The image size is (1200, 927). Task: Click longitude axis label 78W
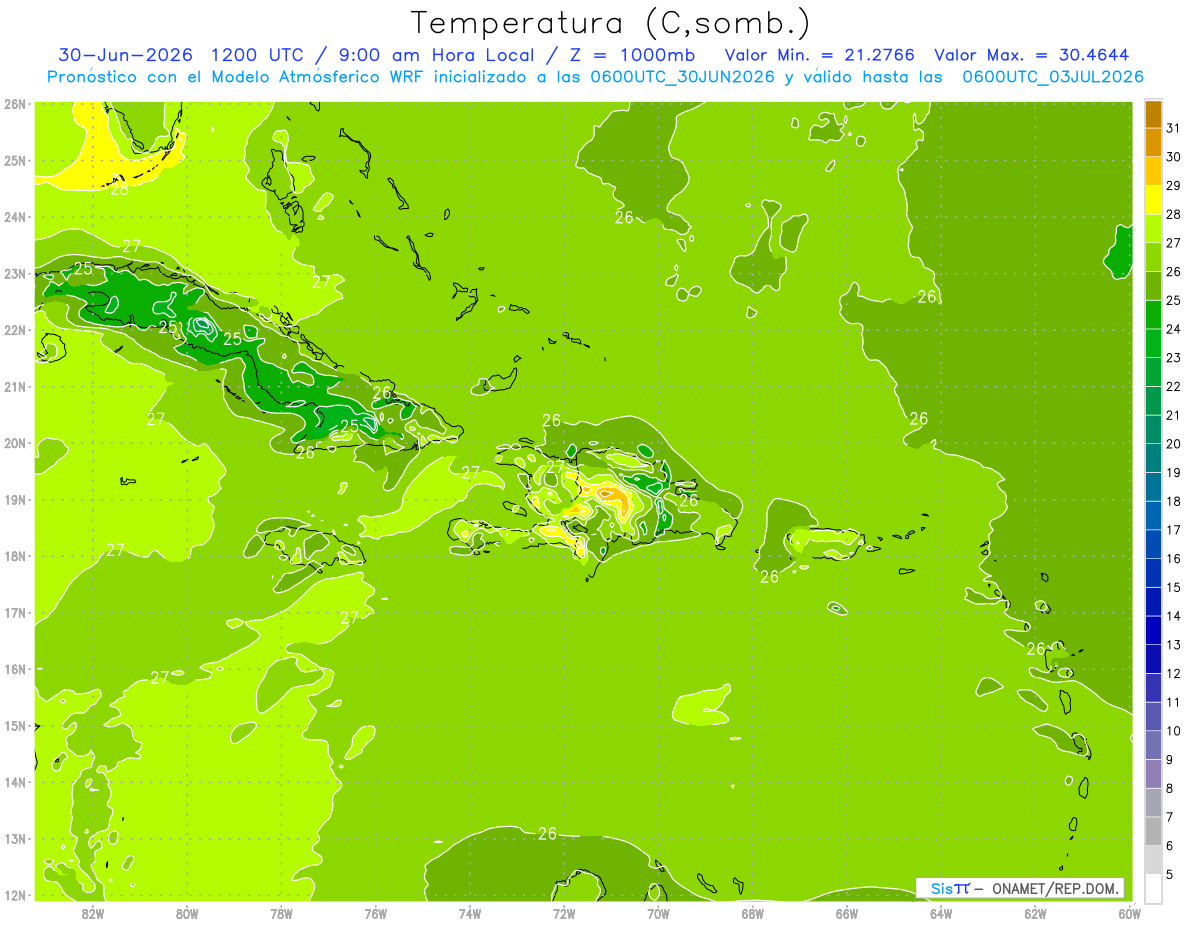tap(281, 913)
